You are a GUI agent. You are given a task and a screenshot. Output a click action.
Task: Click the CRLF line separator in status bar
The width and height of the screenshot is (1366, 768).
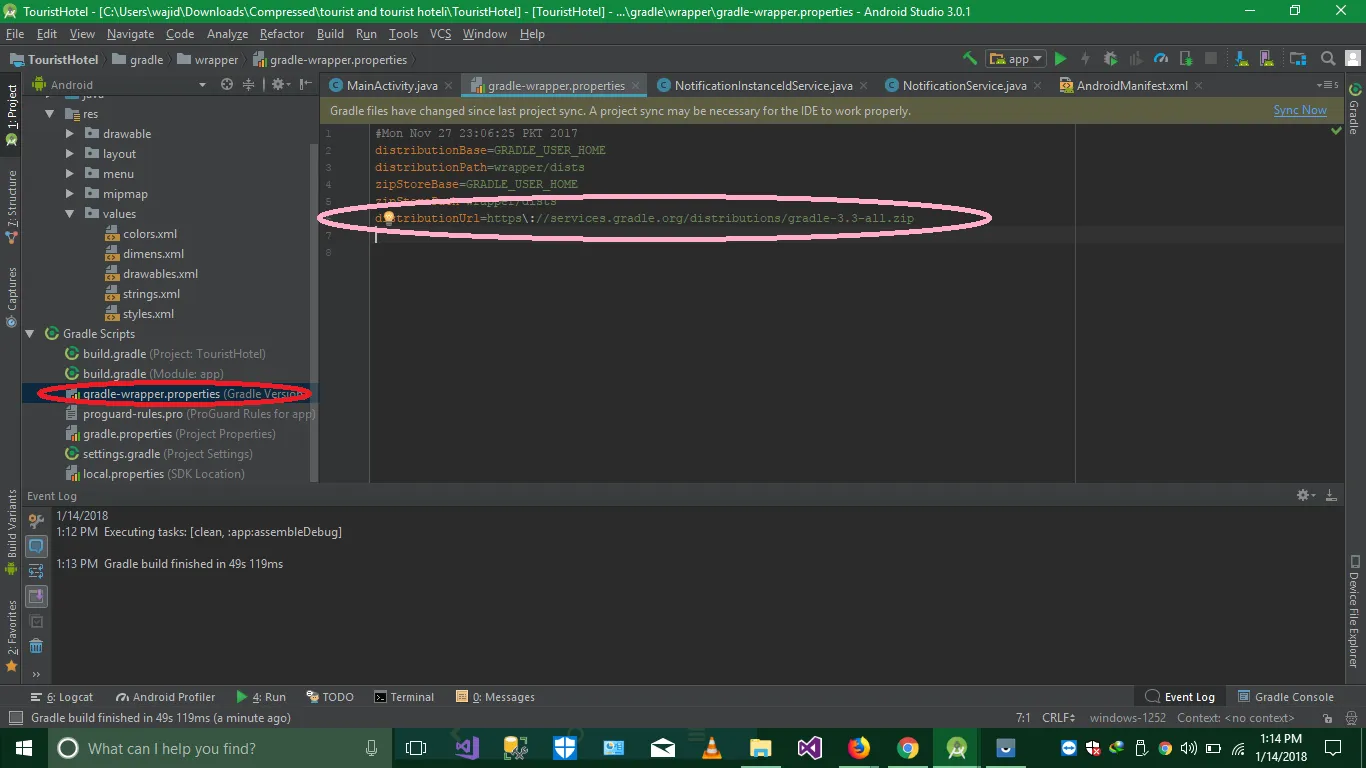(x=1058, y=718)
